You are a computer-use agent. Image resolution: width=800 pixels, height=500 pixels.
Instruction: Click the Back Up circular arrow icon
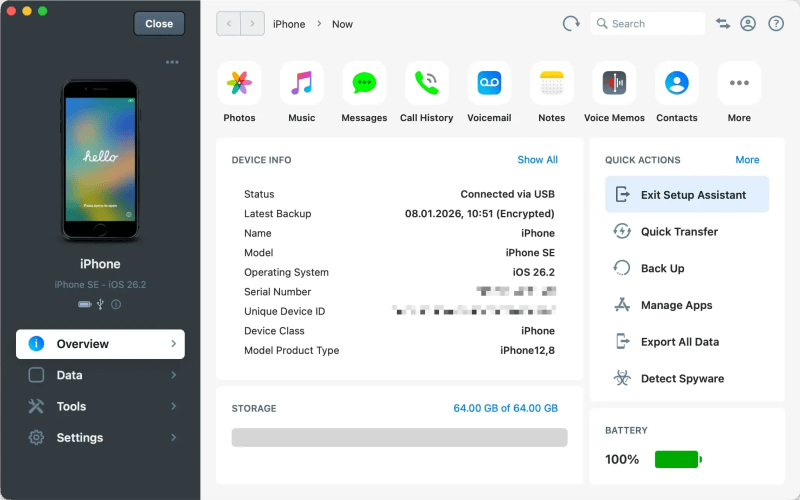(x=622, y=268)
